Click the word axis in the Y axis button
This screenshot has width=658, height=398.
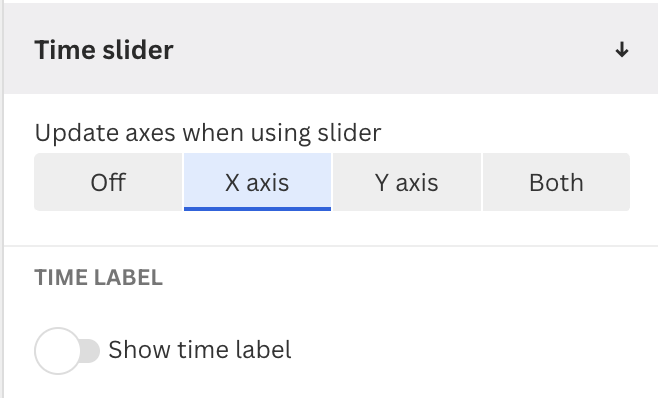coord(417,183)
